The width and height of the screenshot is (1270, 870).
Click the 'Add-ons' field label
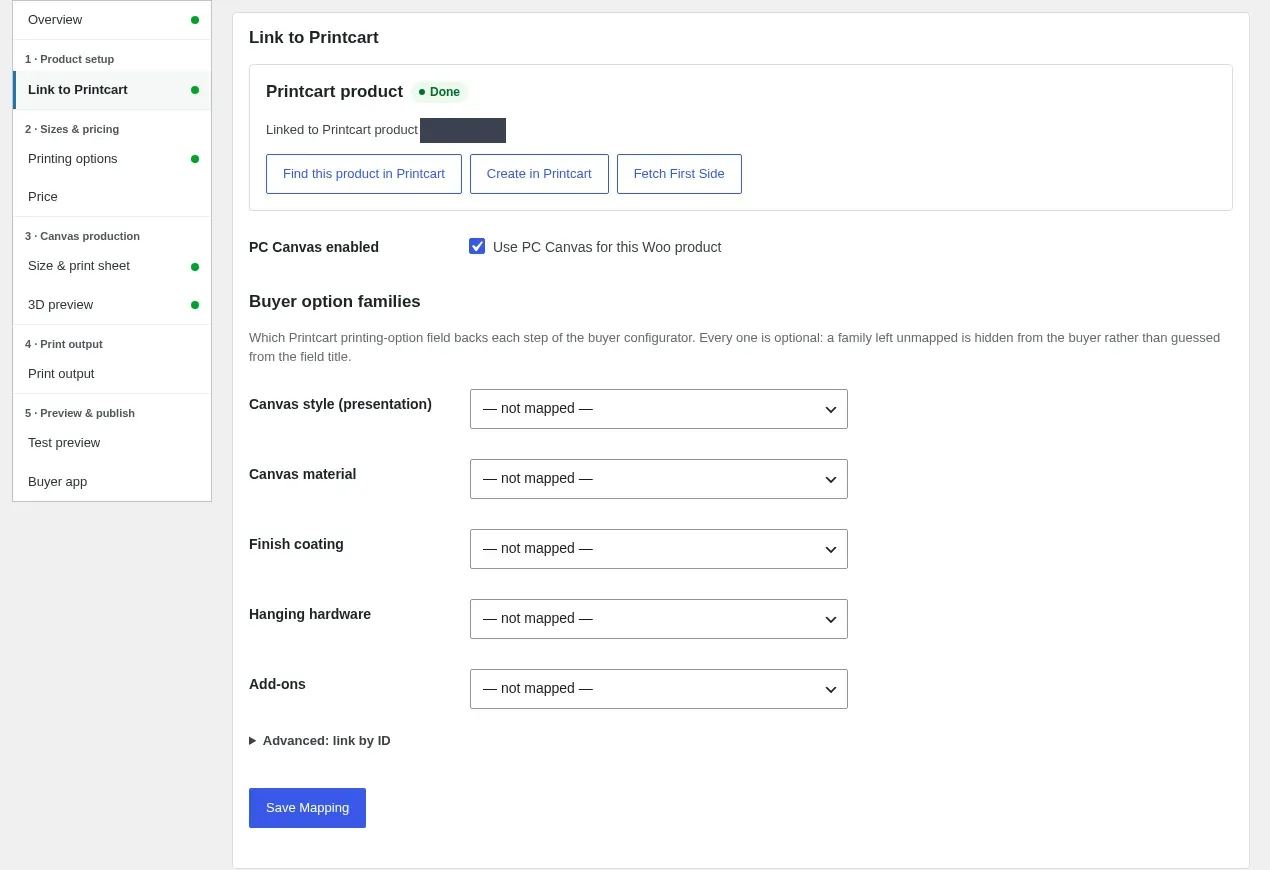pos(277,684)
